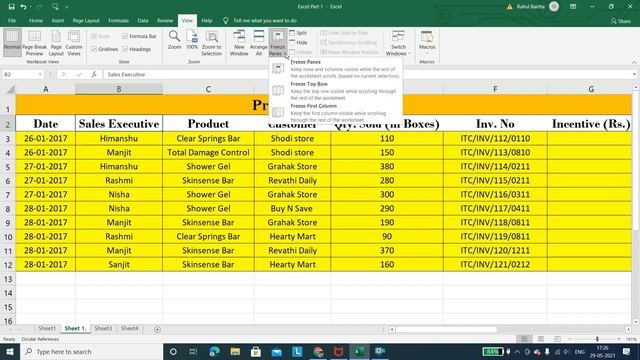This screenshot has height=360, width=640.
Task: Click cell containing ITC/INV/117/0411
Action: 495,209
